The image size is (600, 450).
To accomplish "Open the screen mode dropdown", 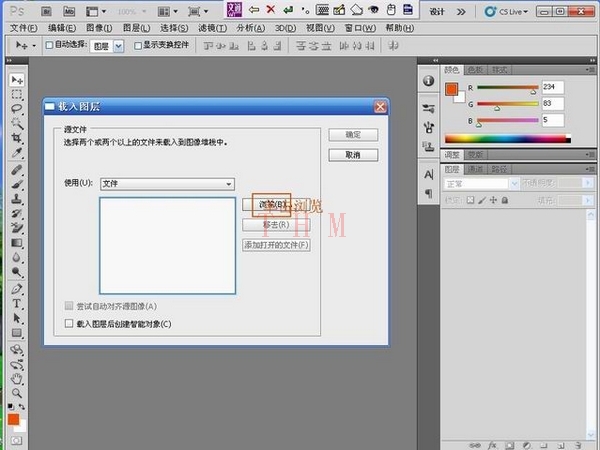I will click(198, 11).
